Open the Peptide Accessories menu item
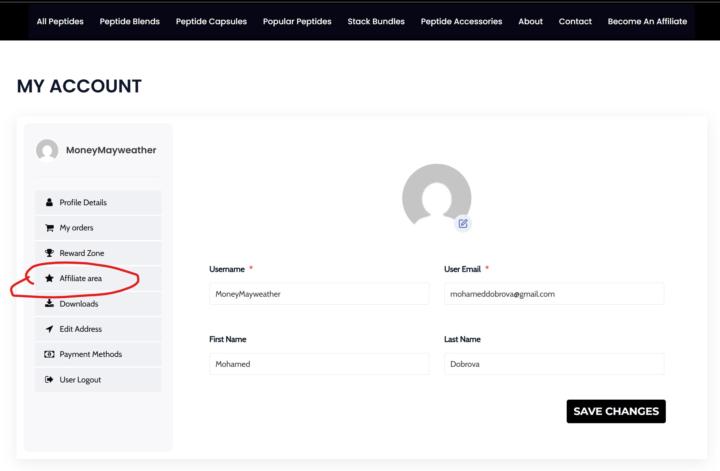This screenshot has width=720, height=471. [461, 22]
